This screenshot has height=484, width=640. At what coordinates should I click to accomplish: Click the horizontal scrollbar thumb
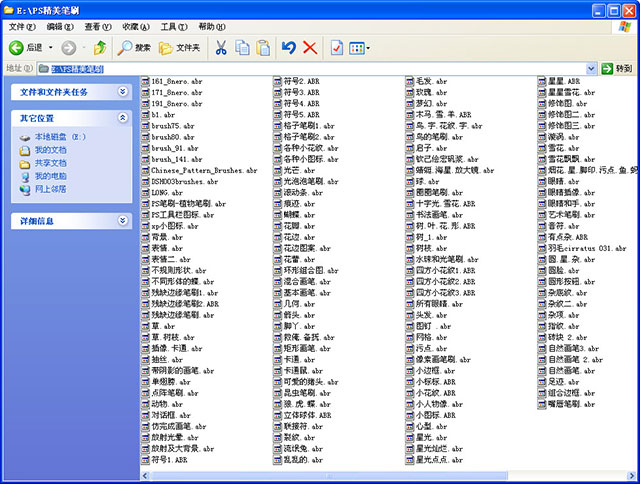[x=329, y=476]
